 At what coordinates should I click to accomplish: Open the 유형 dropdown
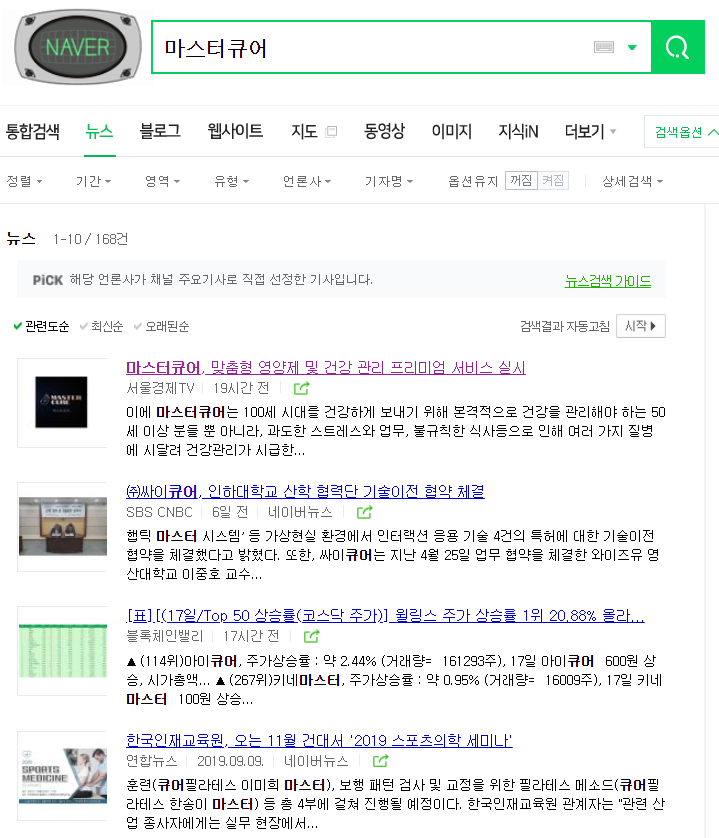pyautogui.click(x=231, y=181)
